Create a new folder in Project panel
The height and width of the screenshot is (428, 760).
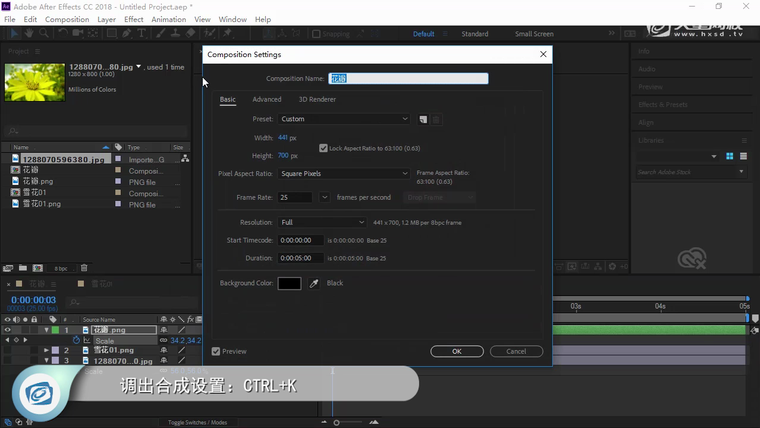point(22,268)
